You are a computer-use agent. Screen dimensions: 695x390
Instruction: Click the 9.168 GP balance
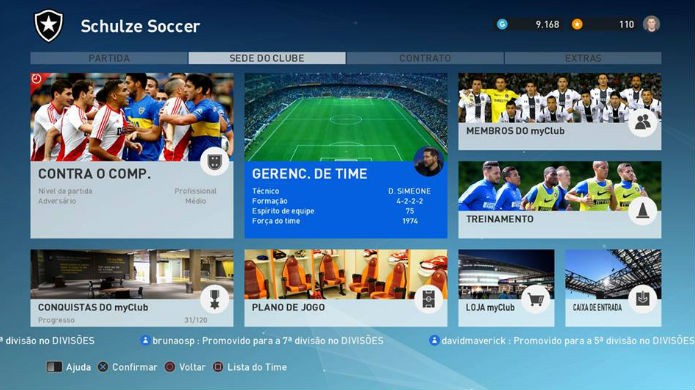(x=547, y=24)
